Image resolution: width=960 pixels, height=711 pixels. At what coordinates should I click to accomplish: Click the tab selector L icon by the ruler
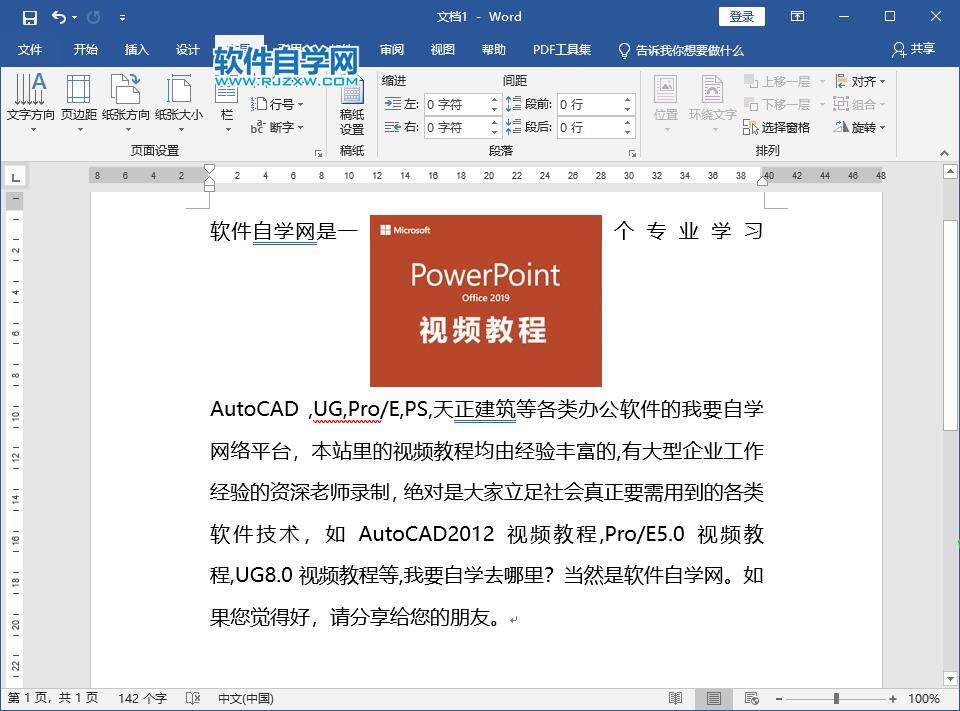point(16,178)
